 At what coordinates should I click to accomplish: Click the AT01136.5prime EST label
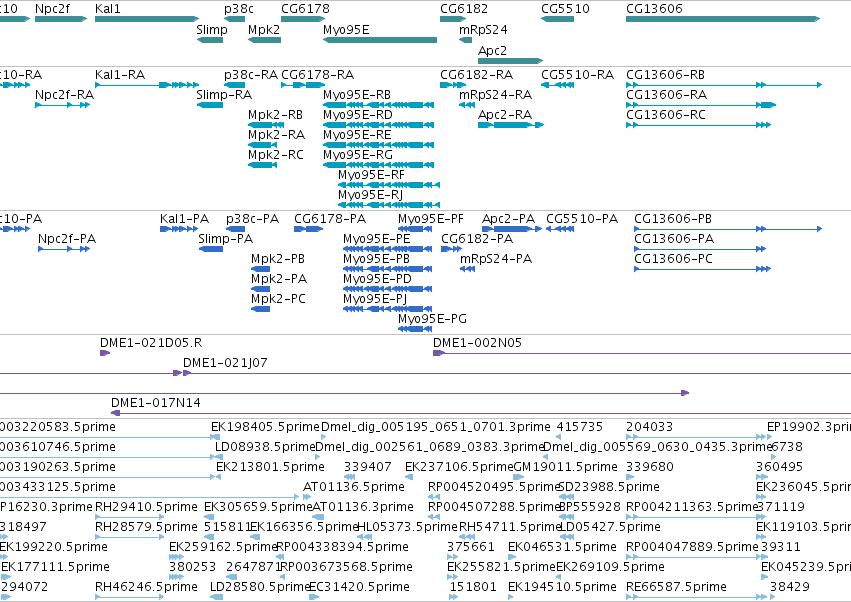point(354,486)
